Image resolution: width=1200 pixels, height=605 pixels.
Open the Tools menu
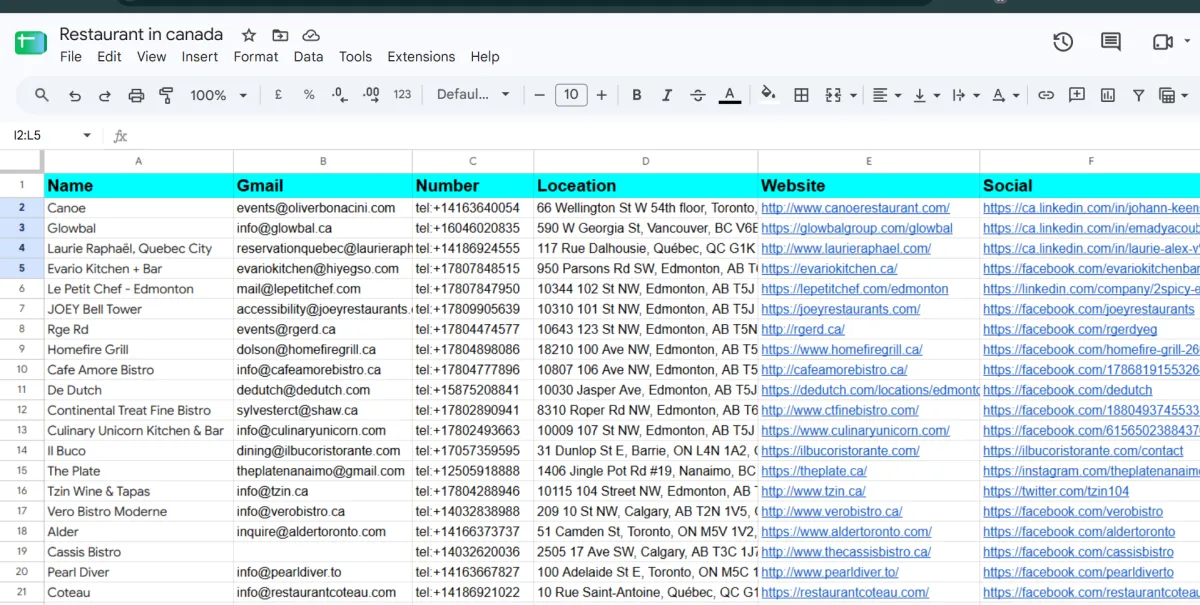355,57
